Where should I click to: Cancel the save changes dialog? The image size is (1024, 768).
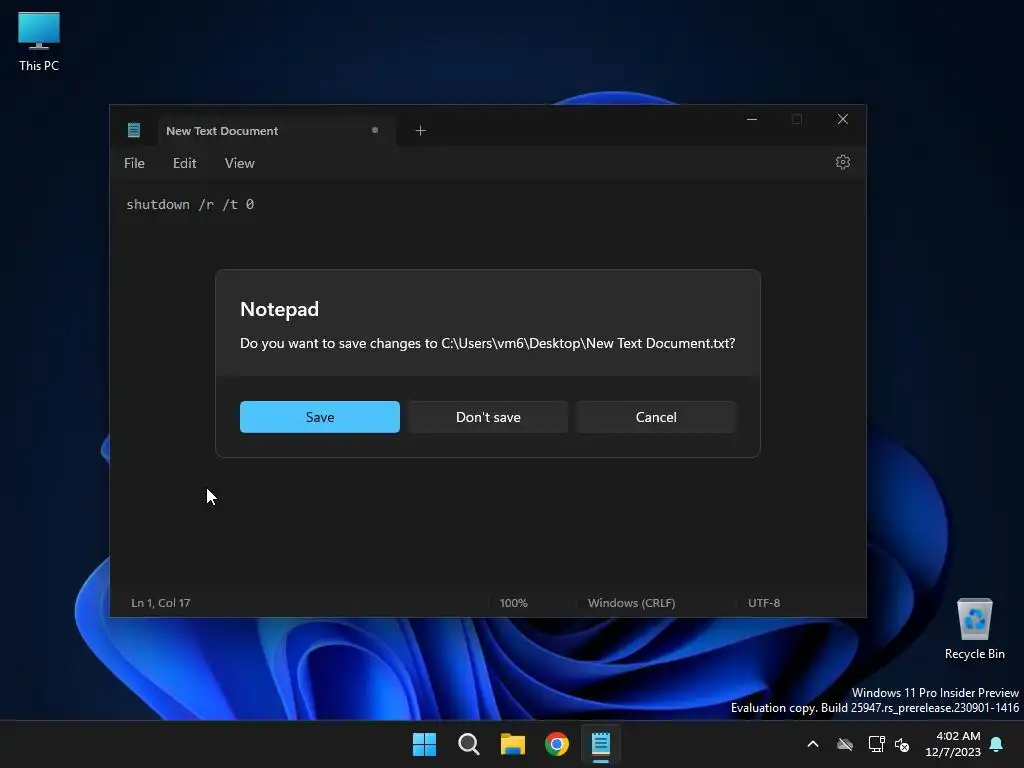656,417
